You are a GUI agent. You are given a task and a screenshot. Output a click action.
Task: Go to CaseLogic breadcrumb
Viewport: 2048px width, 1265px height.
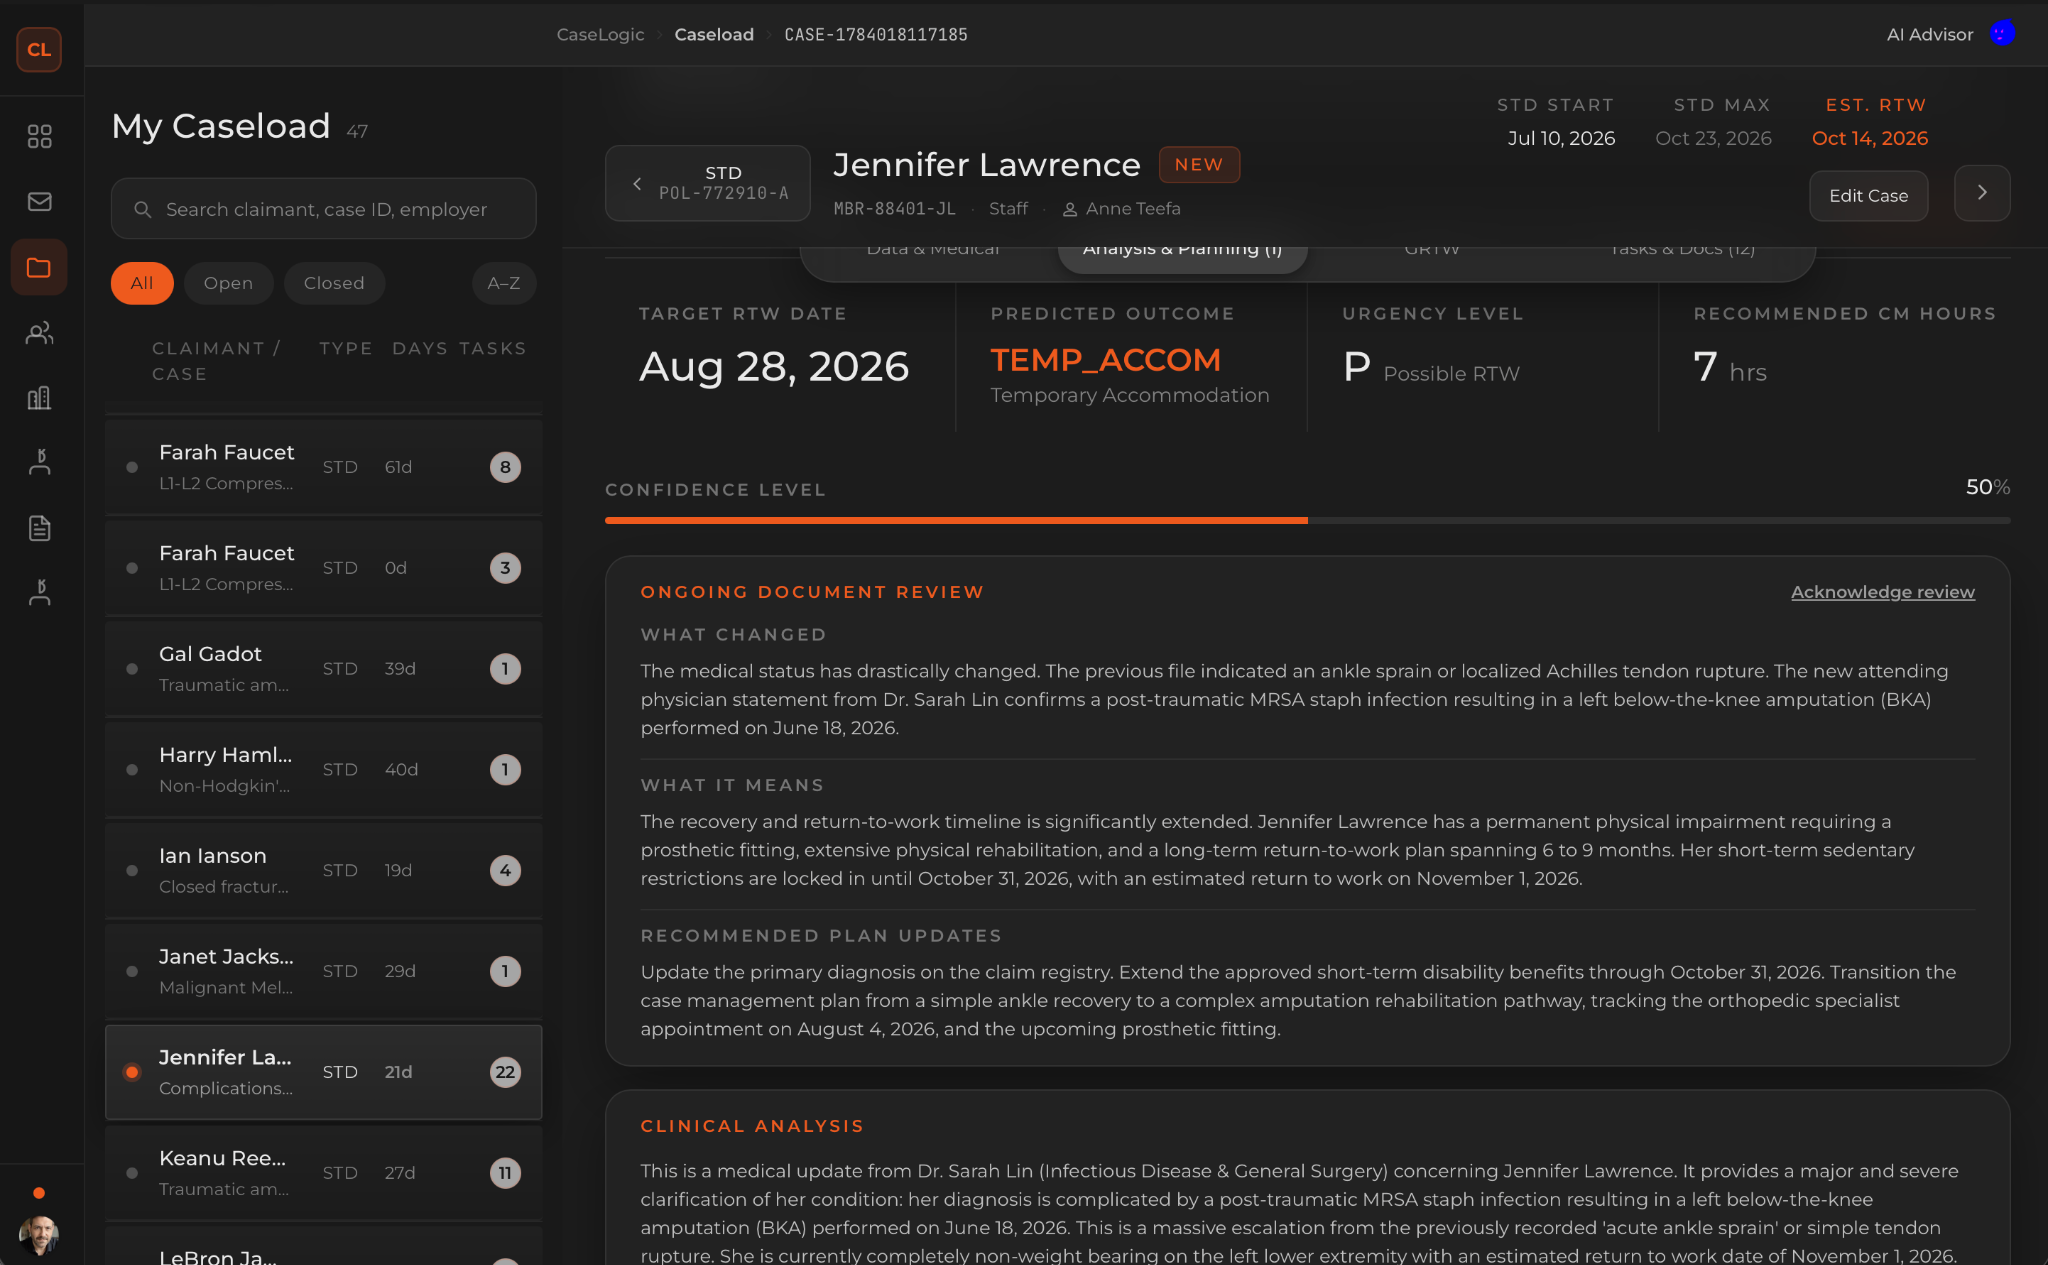(x=600, y=34)
